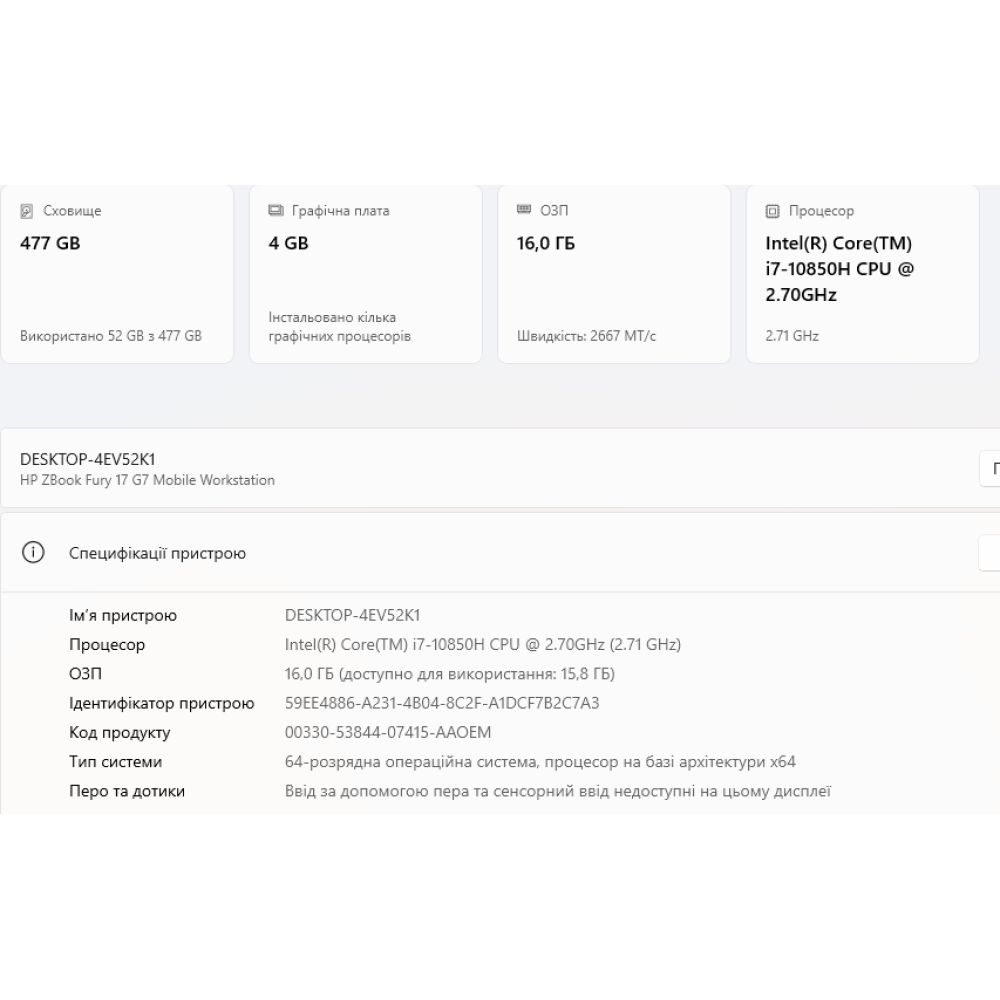Click the Використано 52 GB з 477 GB link

[x=108, y=336]
